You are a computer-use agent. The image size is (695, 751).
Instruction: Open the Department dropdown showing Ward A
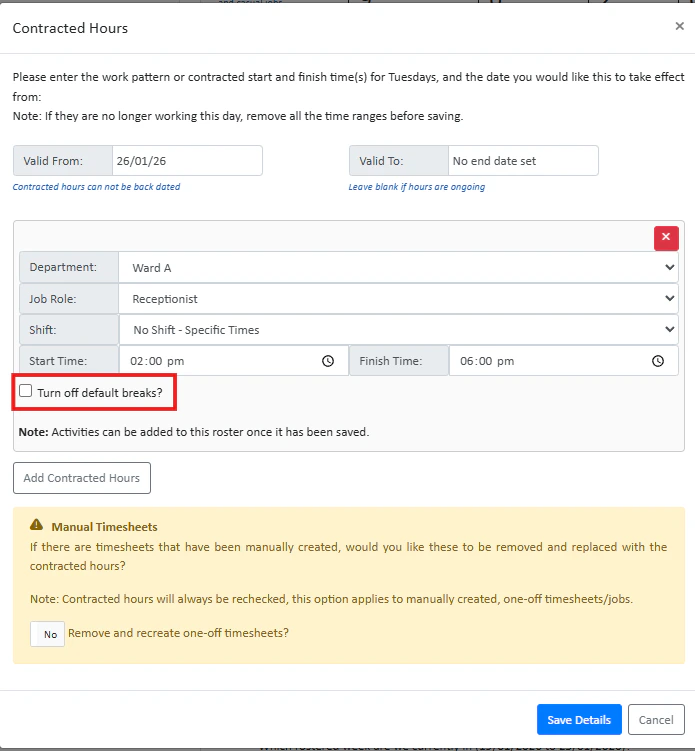point(398,267)
